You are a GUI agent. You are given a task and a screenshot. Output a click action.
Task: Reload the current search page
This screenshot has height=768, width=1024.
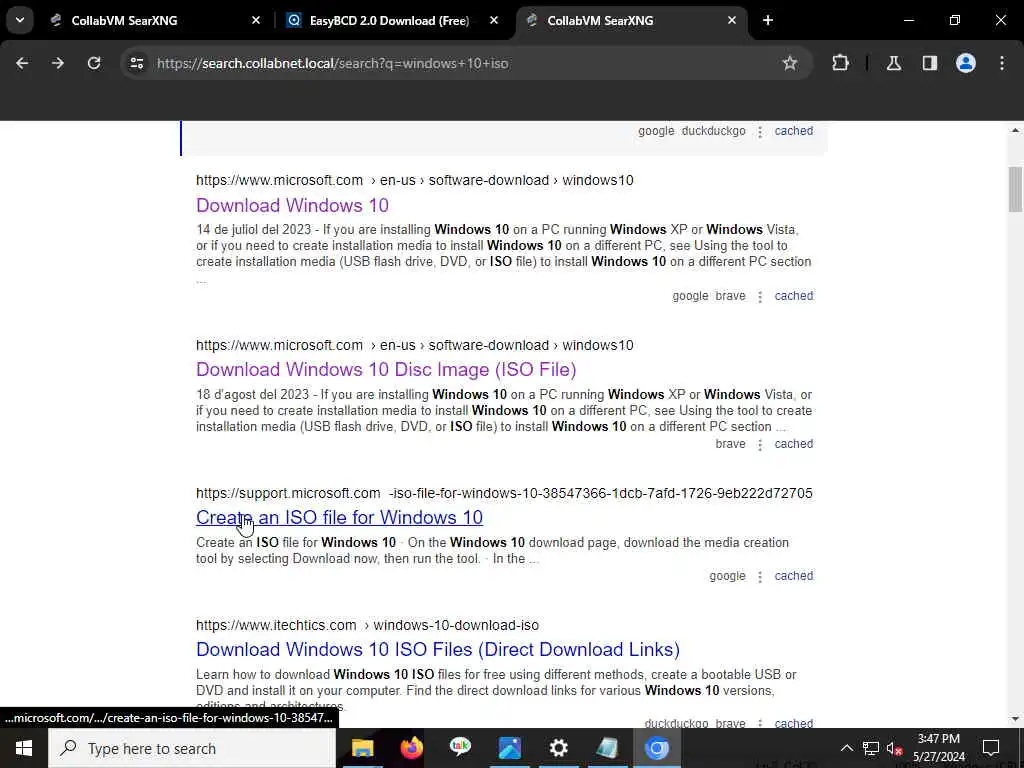pyautogui.click(x=94, y=63)
